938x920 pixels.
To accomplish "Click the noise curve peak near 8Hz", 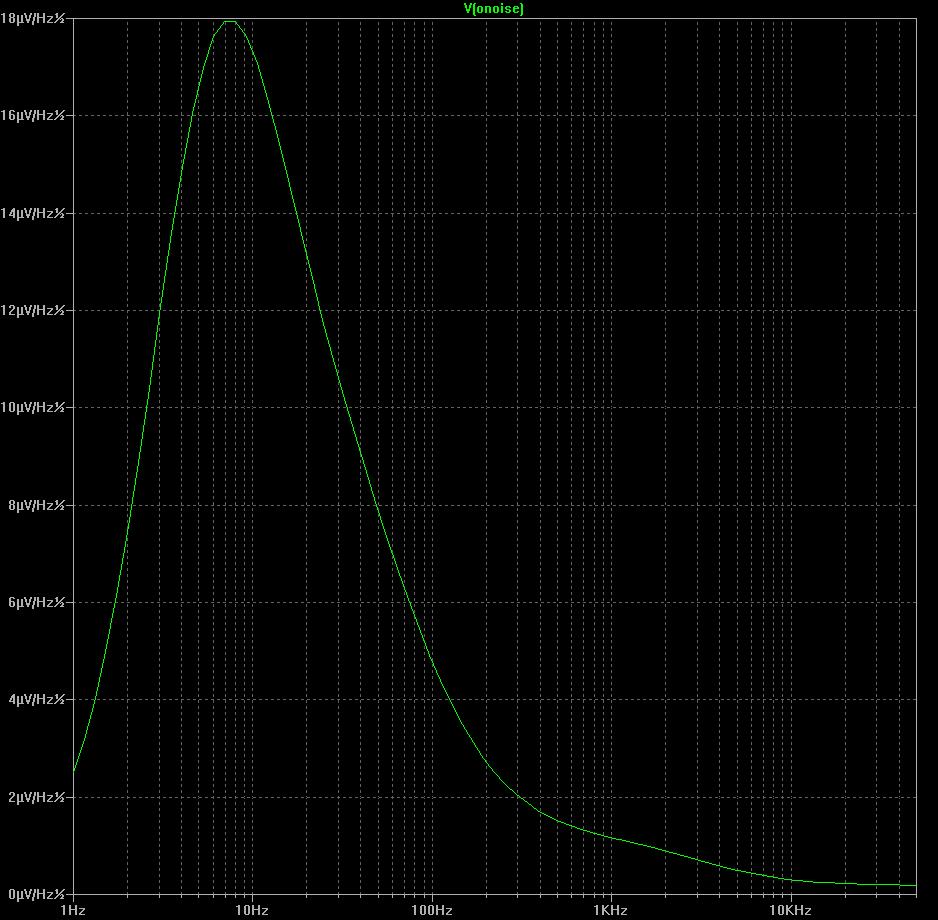I will click(x=230, y=22).
